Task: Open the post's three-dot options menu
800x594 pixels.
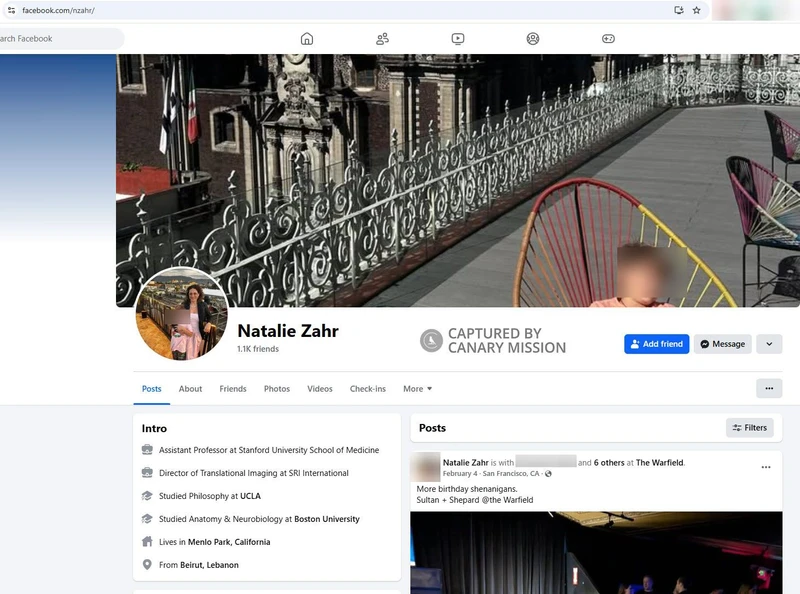Action: pos(766,467)
